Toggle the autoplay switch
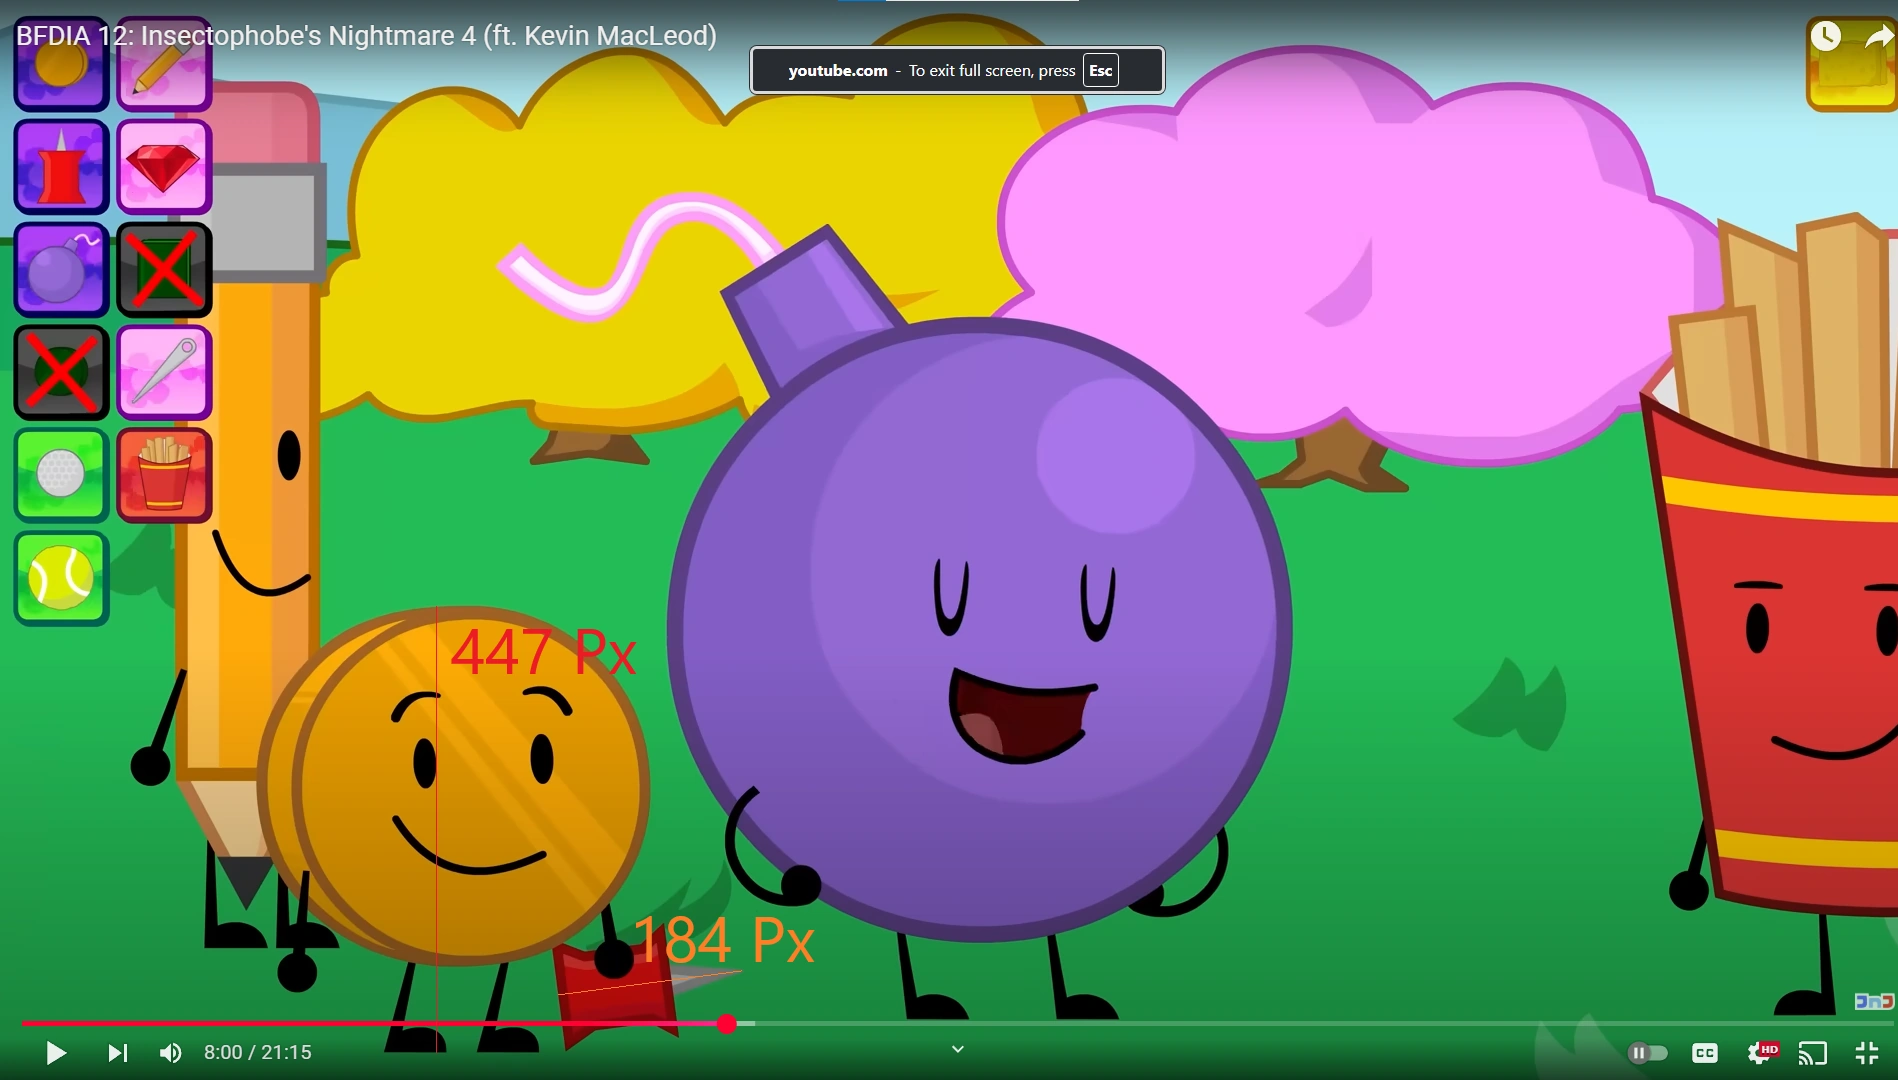The image size is (1898, 1080). (x=1647, y=1053)
